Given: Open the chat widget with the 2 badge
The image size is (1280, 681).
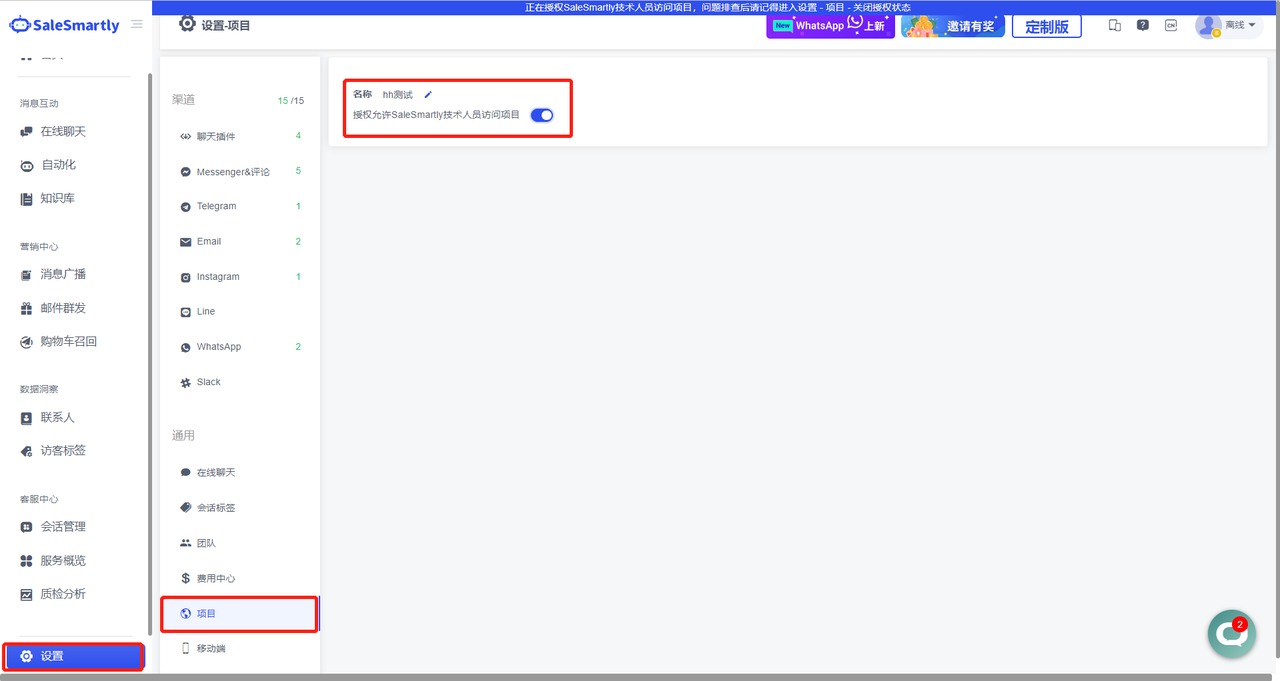Looking at the screenshot, I should click(1231, 635).
